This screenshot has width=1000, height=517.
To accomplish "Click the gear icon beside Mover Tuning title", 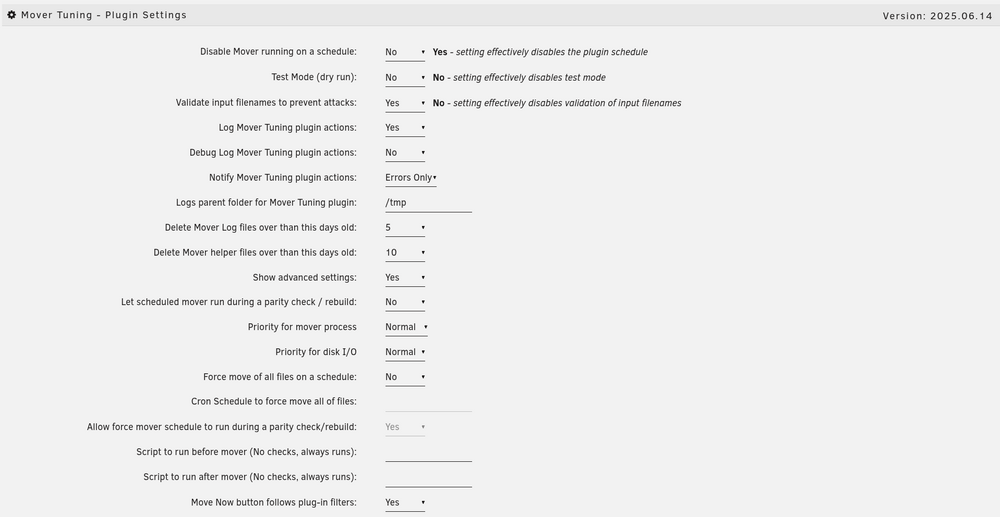I will tap(11, 15).
